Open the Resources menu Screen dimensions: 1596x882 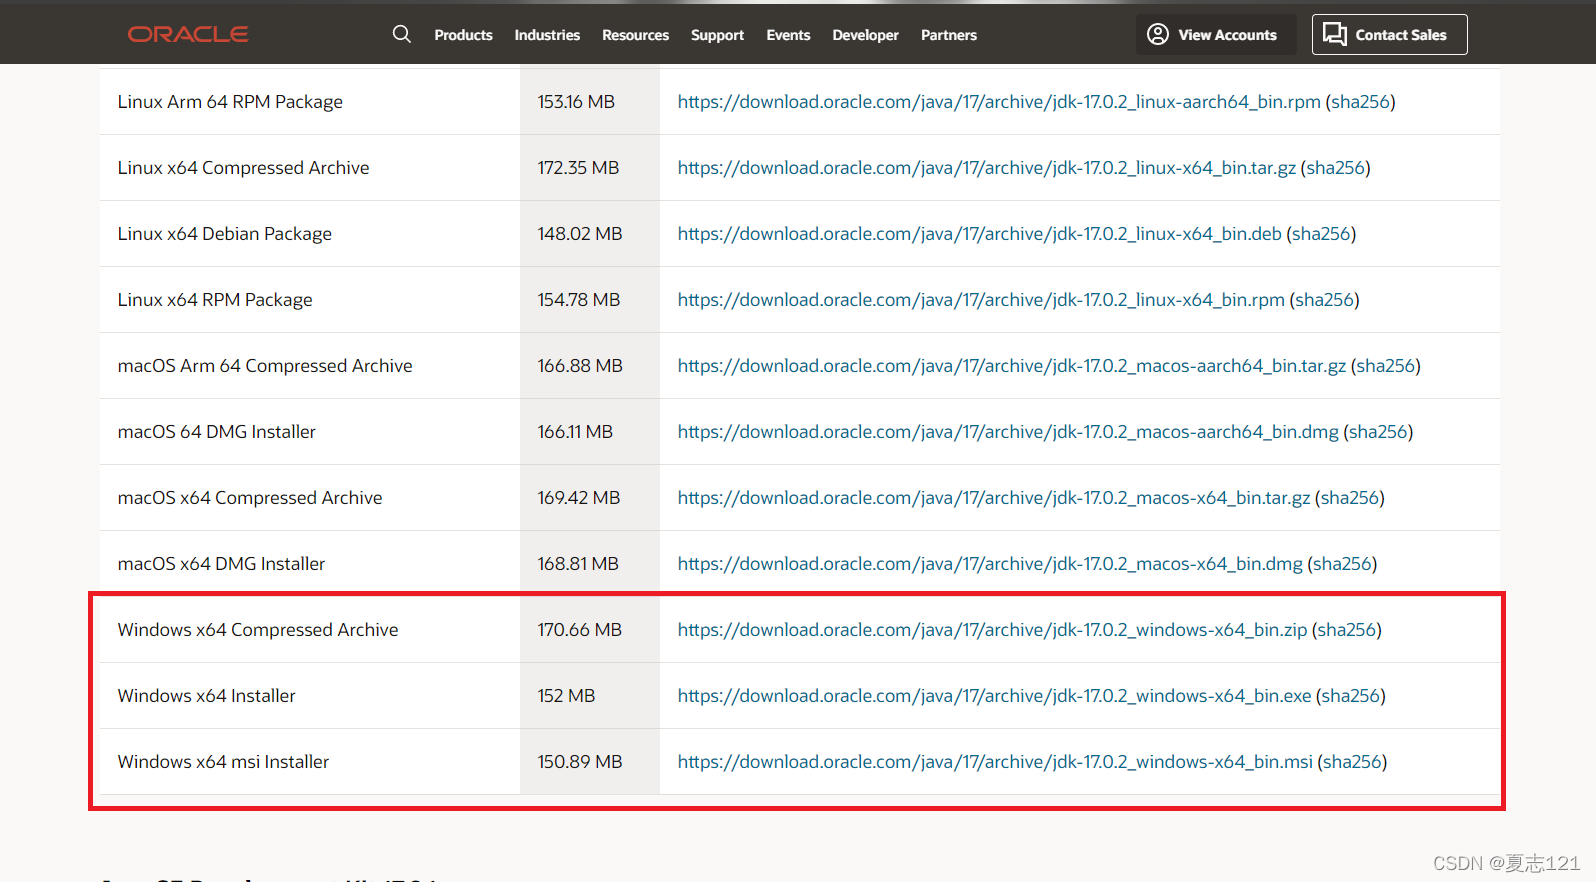click(x=635, y=35)
